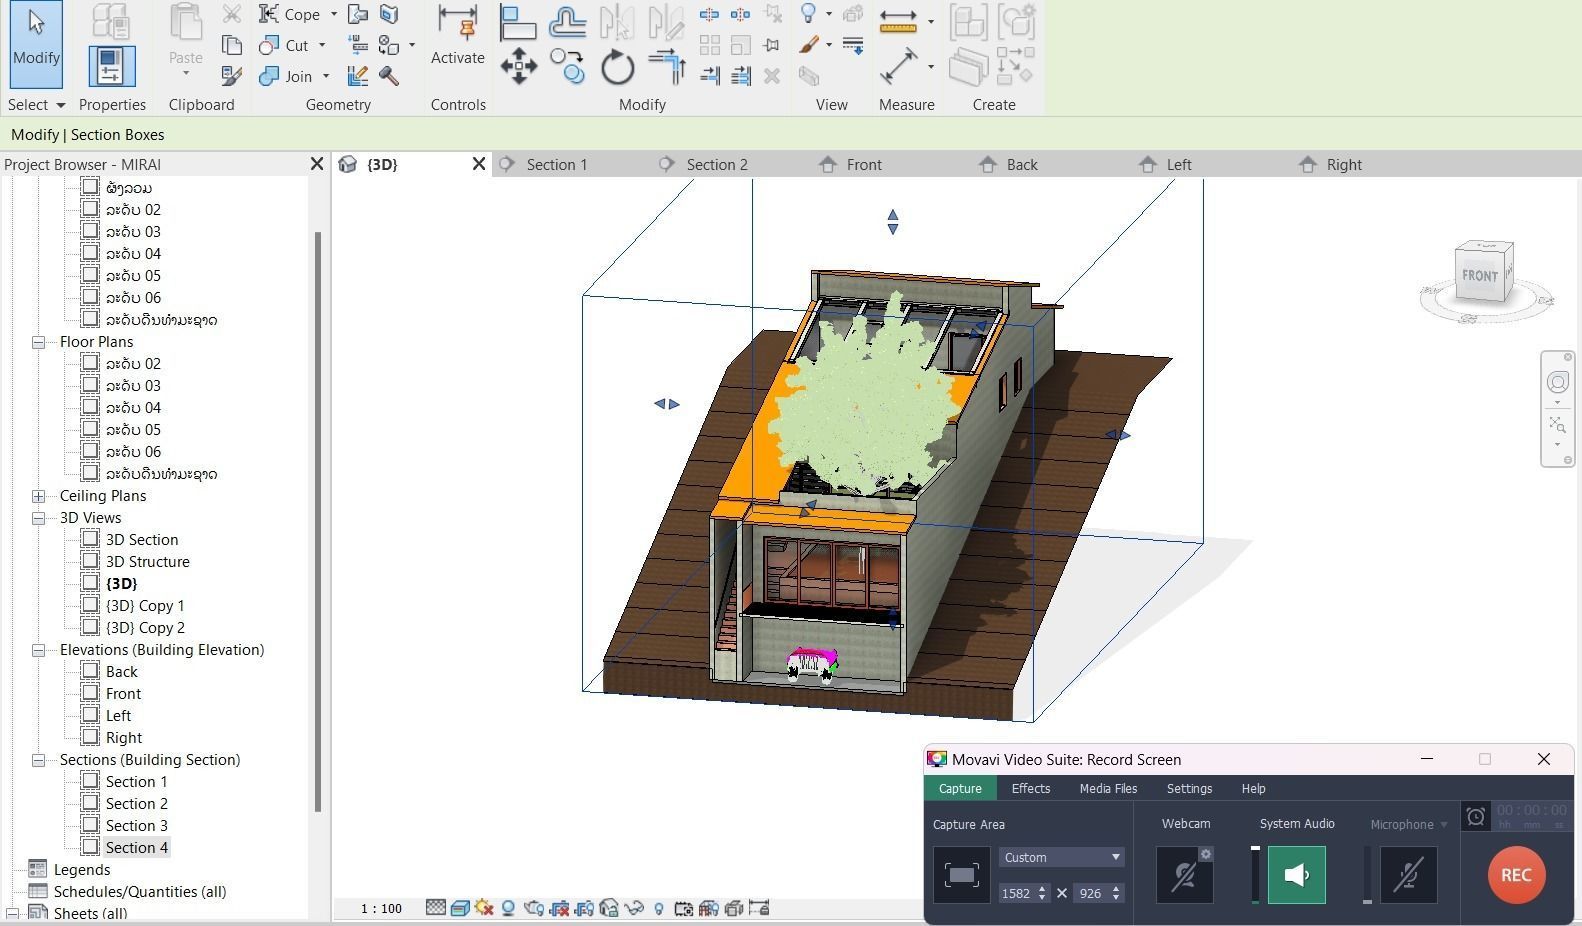Open the navigation wheel in navigation bar
The width and height of the screenshot is (1582, 926).
coord(1558,382)
